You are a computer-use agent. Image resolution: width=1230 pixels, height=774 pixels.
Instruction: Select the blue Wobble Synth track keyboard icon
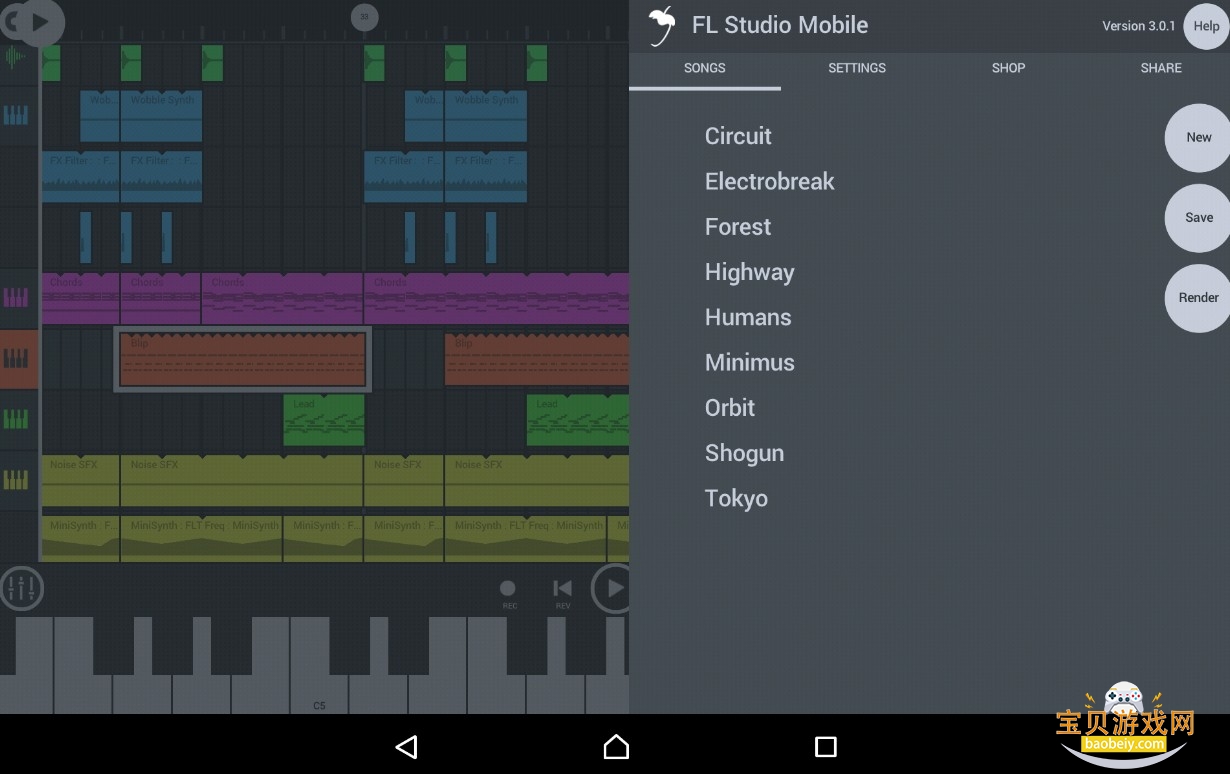(16, 116)
